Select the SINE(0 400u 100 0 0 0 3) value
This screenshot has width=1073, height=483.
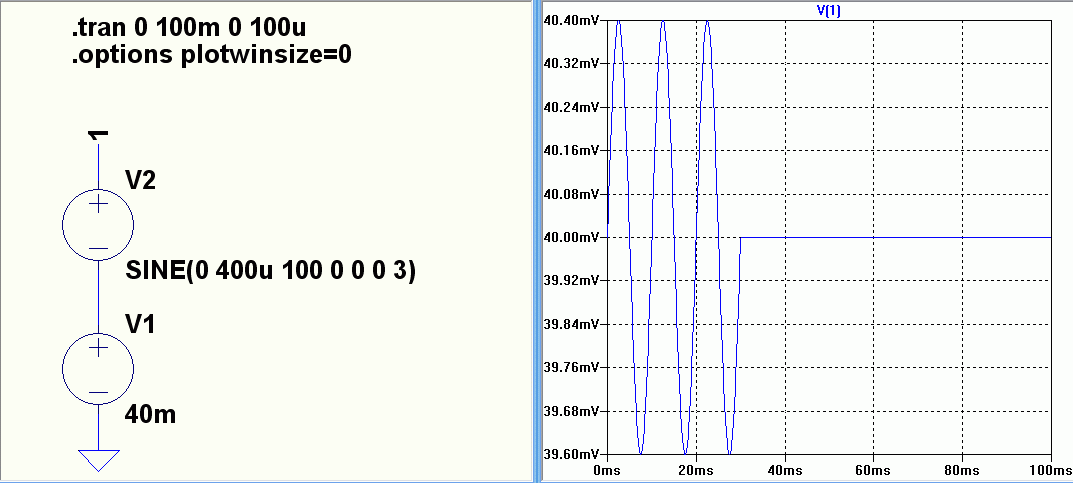pos(270,272)
